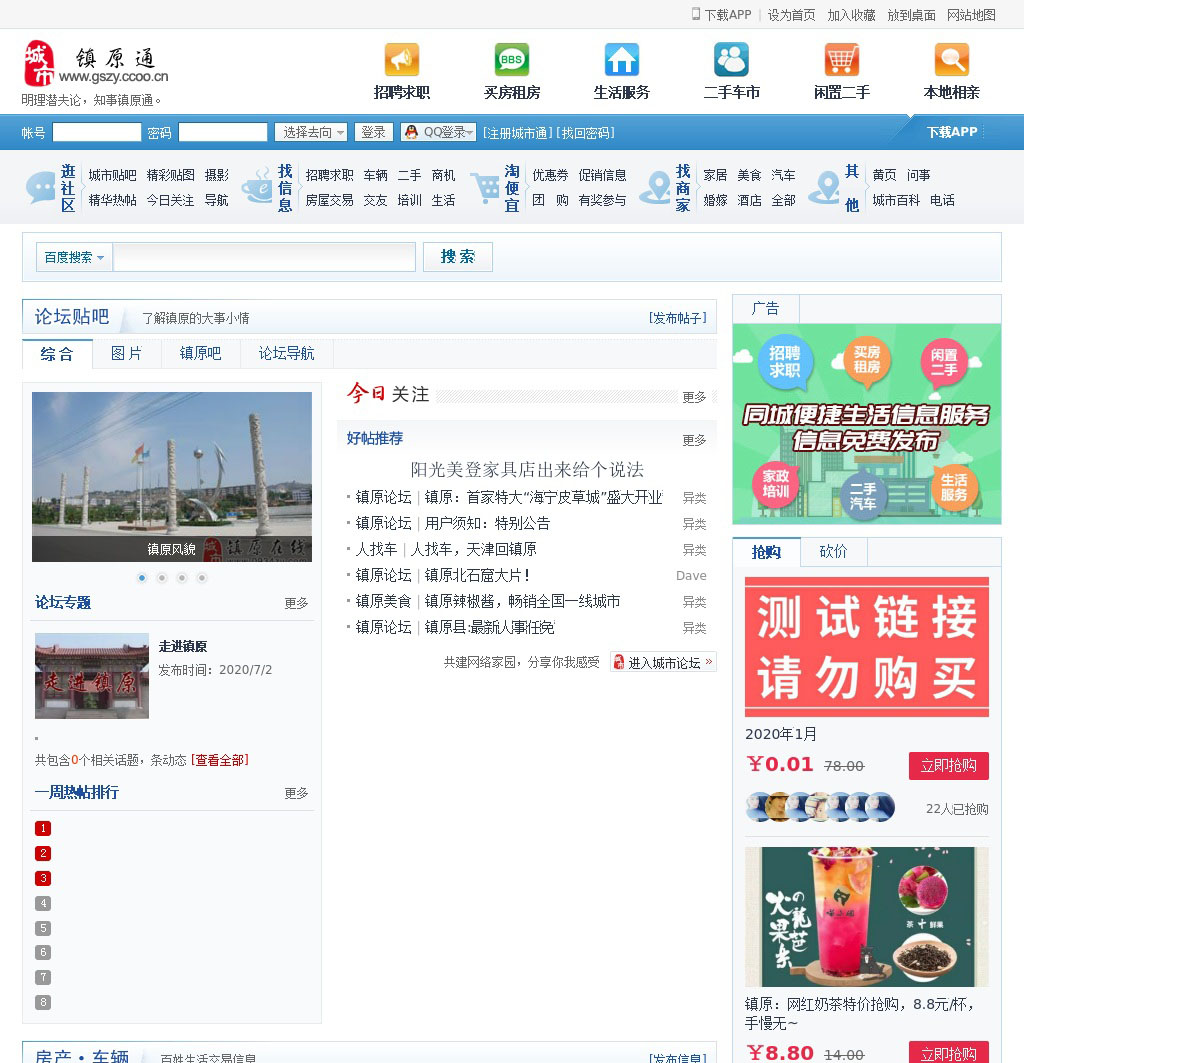Click the 镇原通 site logo
Viewport: 1200px width, 1063px height.
96,64
